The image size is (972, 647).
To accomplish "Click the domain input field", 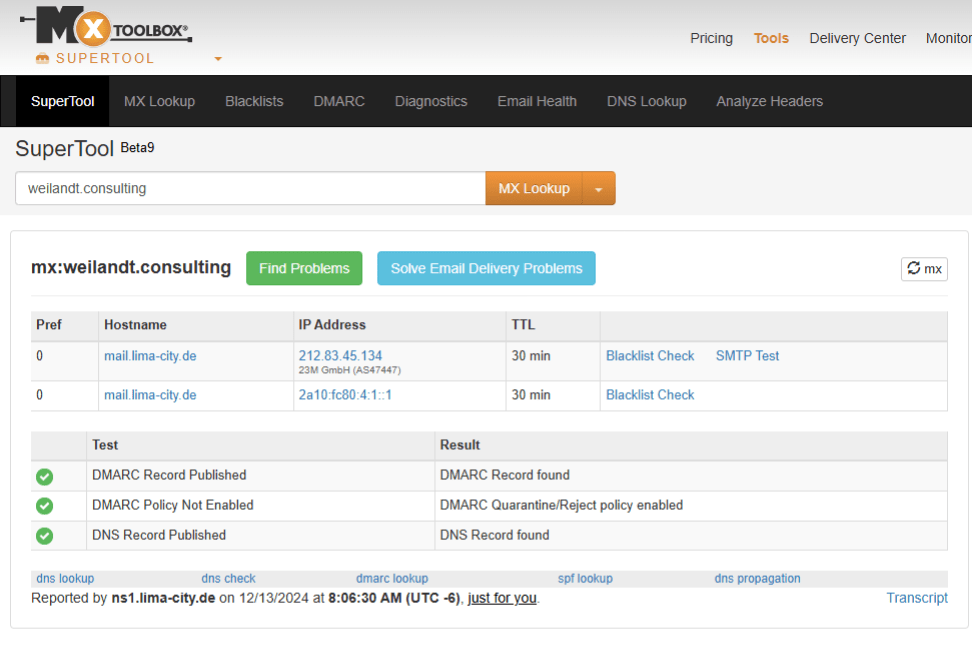I will [250, 188].
